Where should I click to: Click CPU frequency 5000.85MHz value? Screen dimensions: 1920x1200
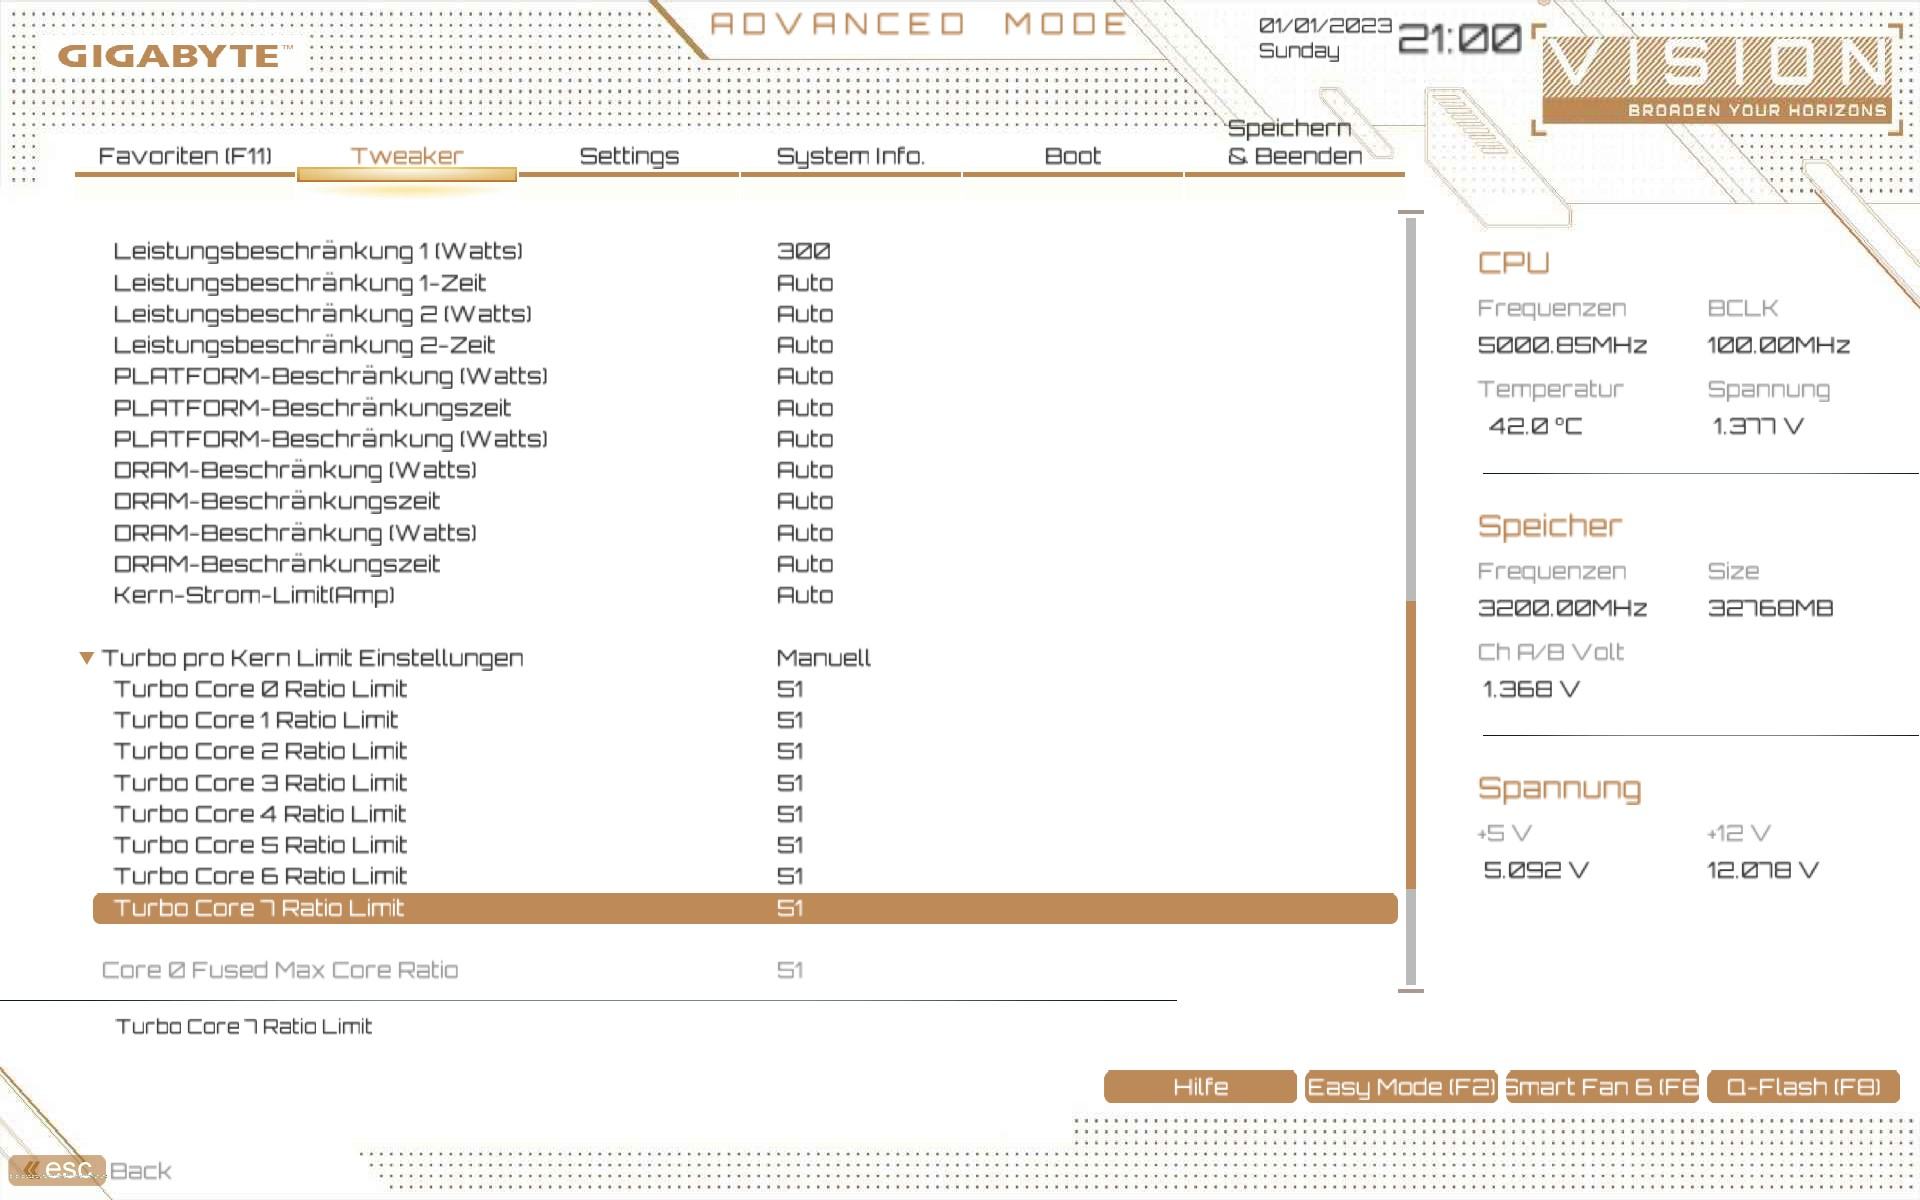pyautogui.click(x=1562, y=345)
